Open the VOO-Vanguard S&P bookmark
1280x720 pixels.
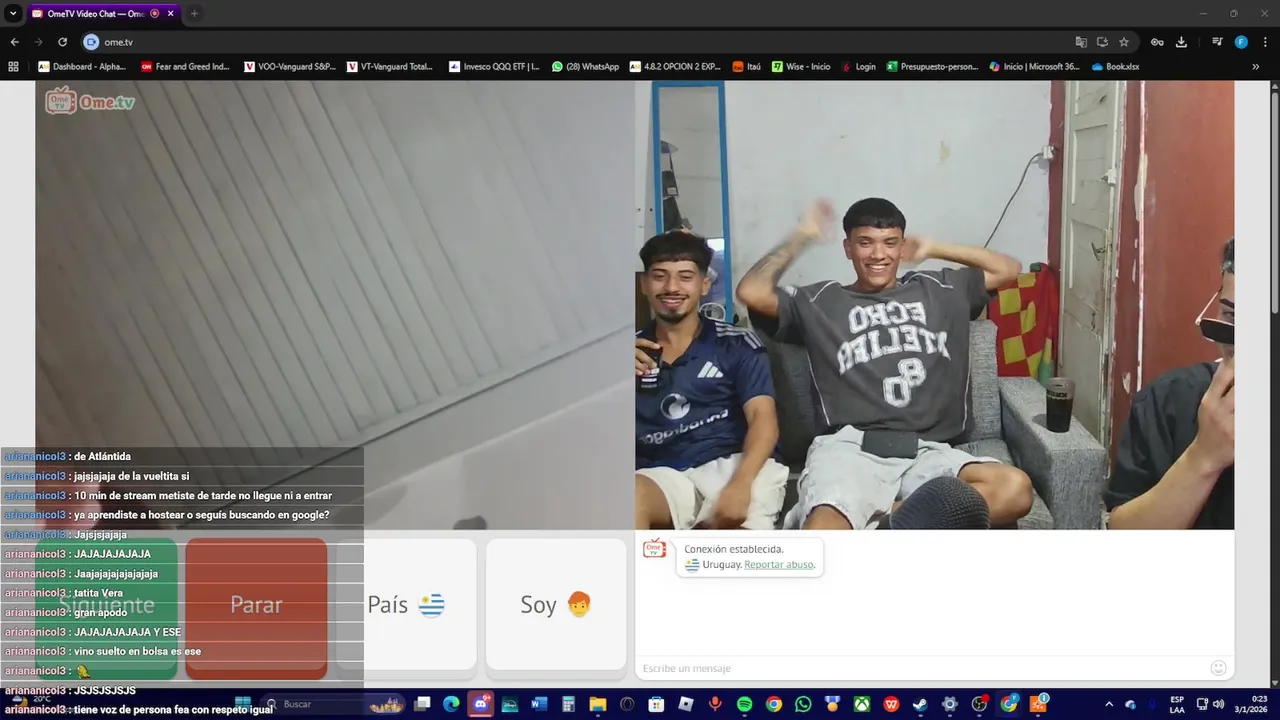(x=291, y=67)
